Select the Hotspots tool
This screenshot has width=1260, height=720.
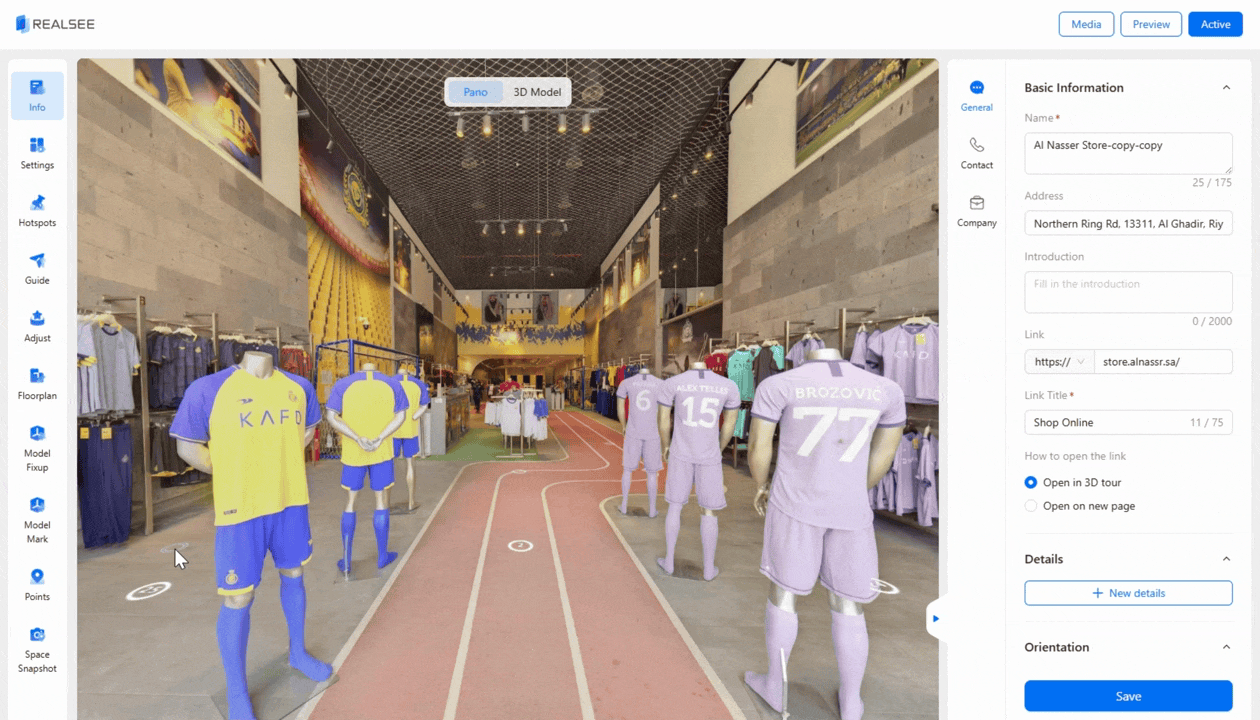(37, 211)
